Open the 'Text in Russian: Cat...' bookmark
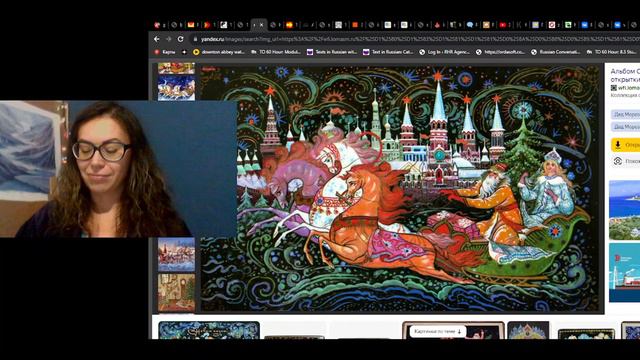This screenshot has width=640, height=360. point(388,52)
